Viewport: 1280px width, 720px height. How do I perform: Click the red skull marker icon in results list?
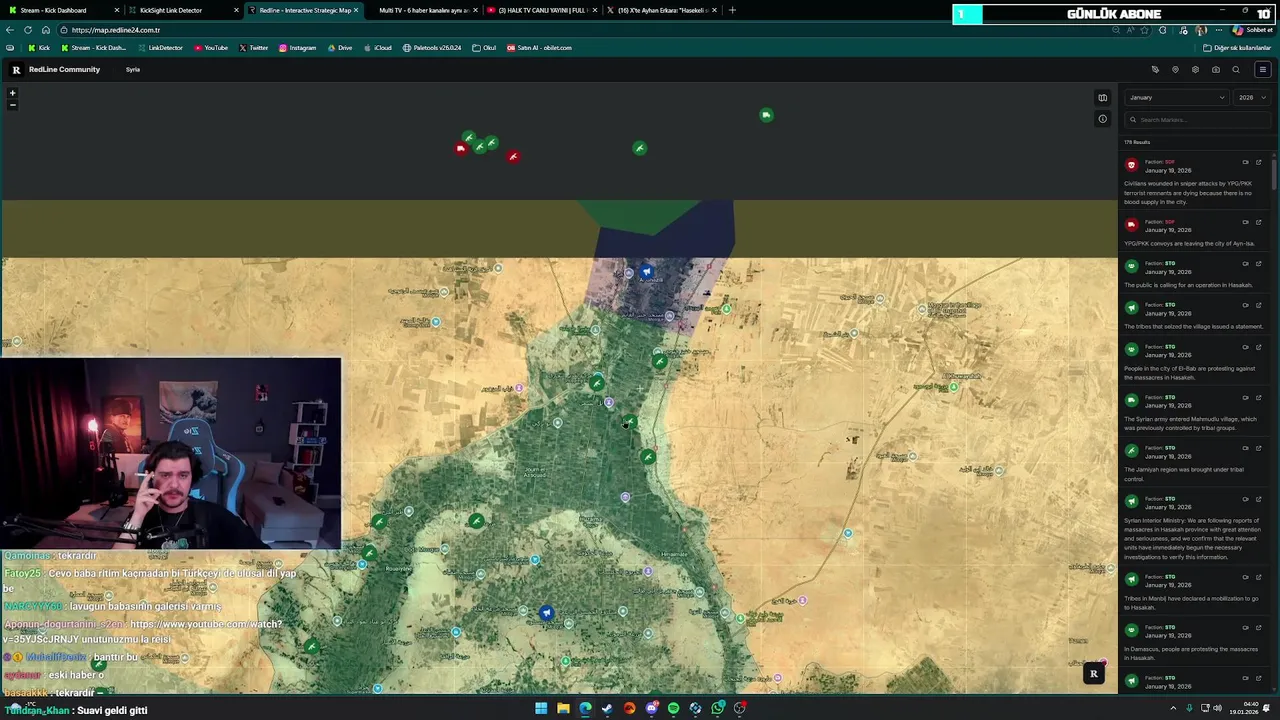(1132, 165)
